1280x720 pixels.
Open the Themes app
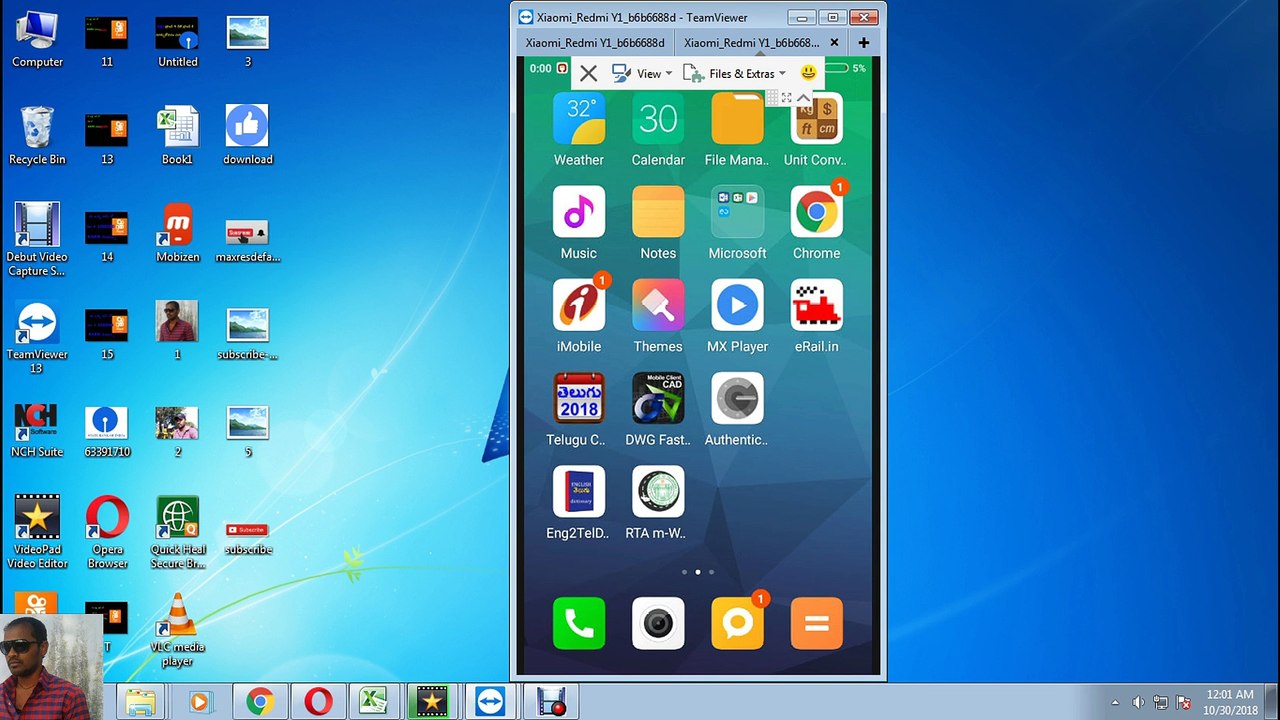[658, 305]
